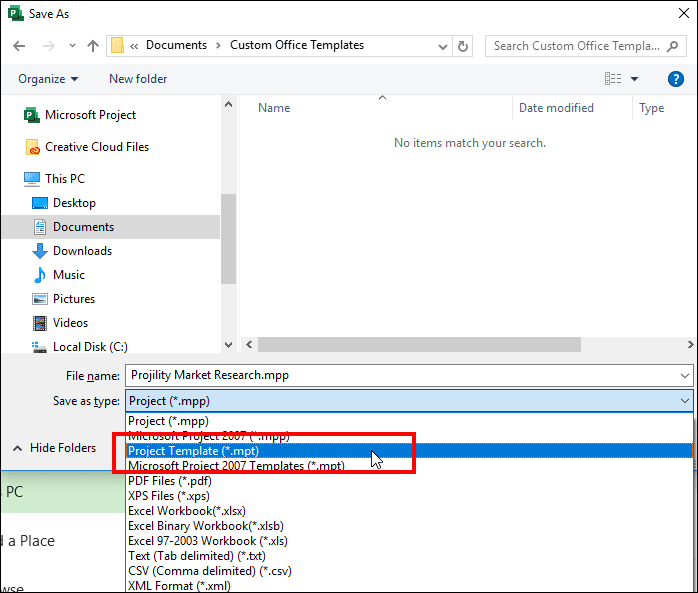Image resolution: width=698 pixels, height=593 pixels.
Task: Open the view options dropdown arrow
Action: click(x=634, y=79)
